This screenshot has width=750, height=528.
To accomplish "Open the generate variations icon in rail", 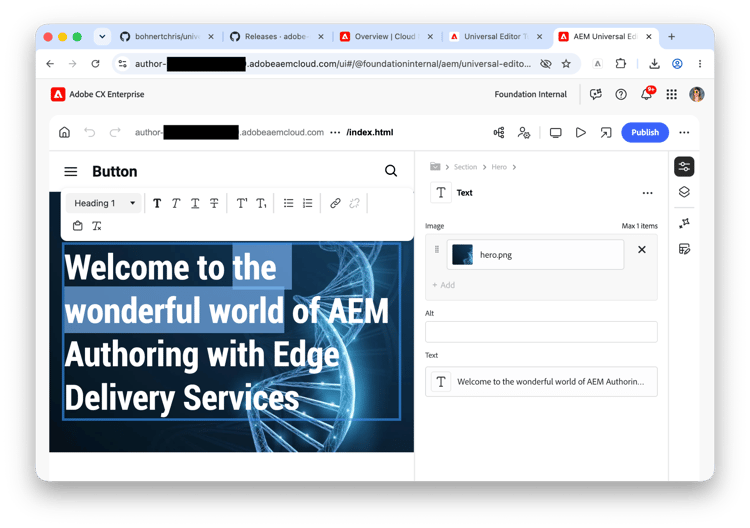I will coord(684,223).
